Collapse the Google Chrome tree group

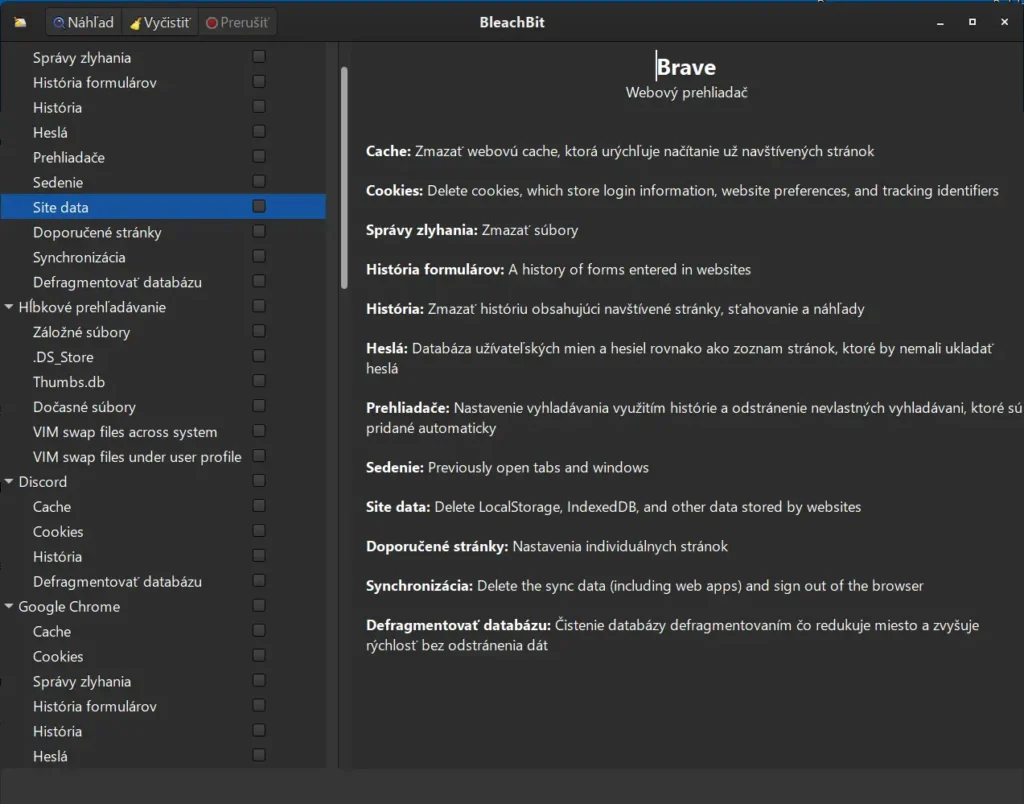[9, 605]
